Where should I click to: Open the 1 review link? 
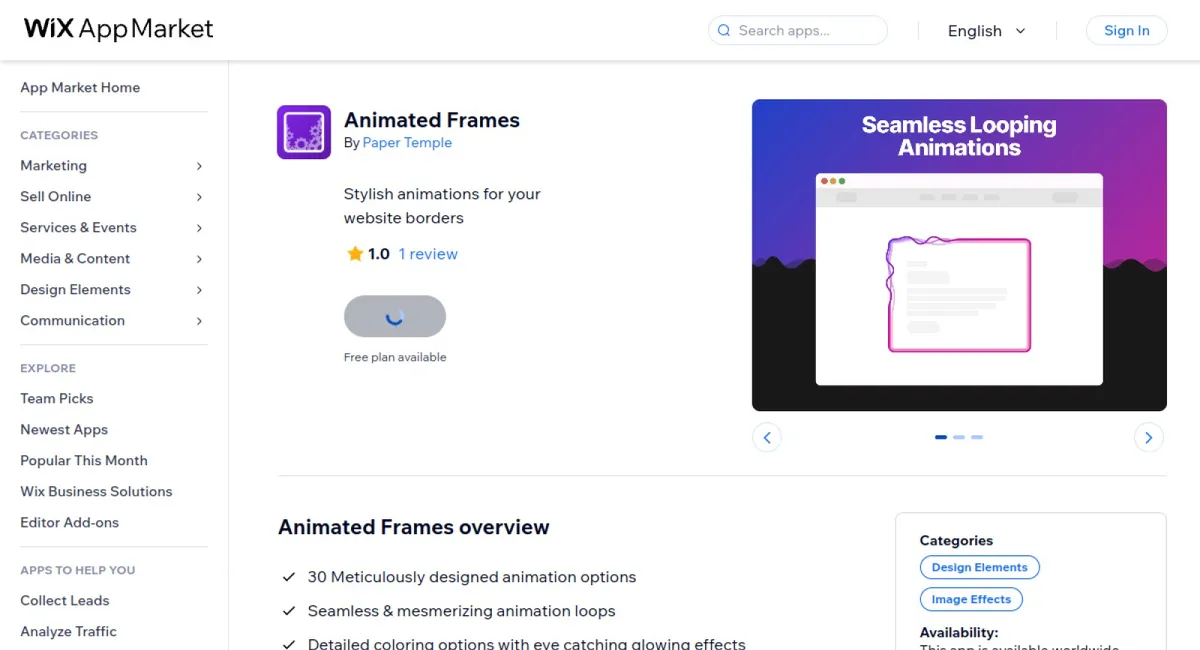point(428,254)
